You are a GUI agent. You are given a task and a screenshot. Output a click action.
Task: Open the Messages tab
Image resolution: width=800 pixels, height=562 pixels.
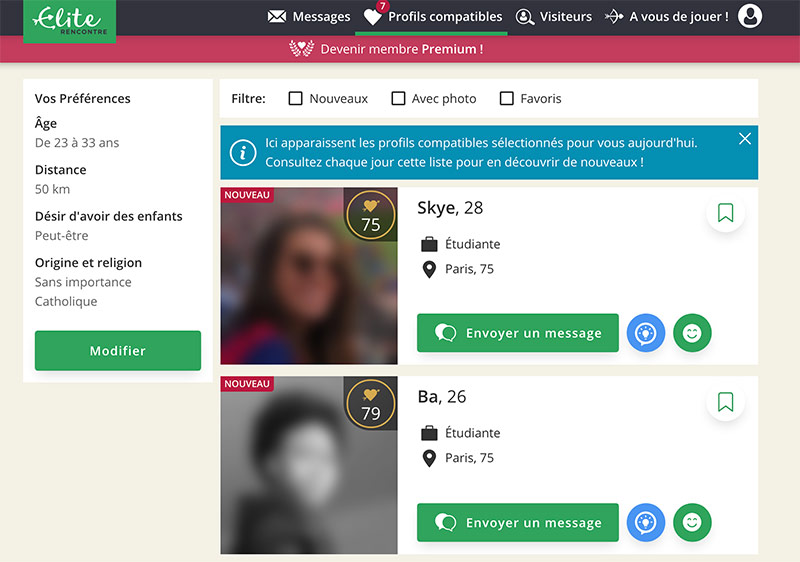coord(309,17)
